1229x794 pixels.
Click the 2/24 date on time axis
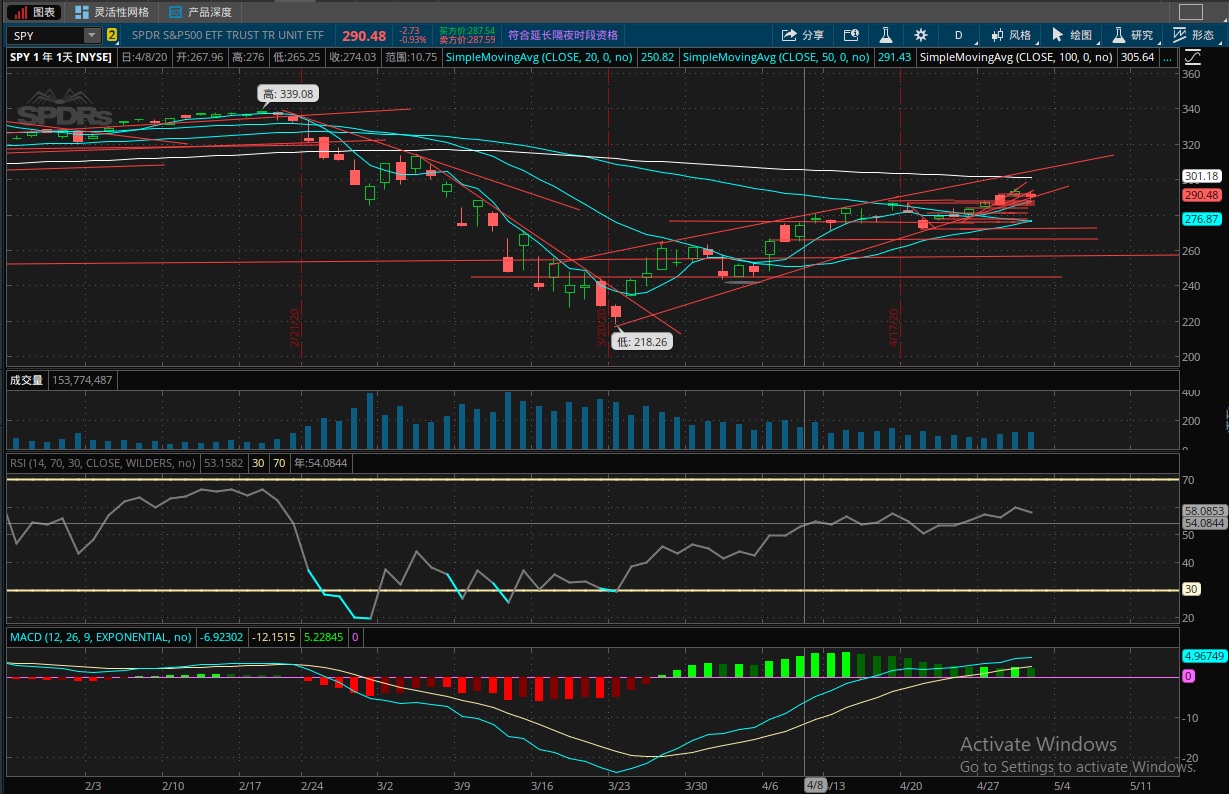point(312,785)
